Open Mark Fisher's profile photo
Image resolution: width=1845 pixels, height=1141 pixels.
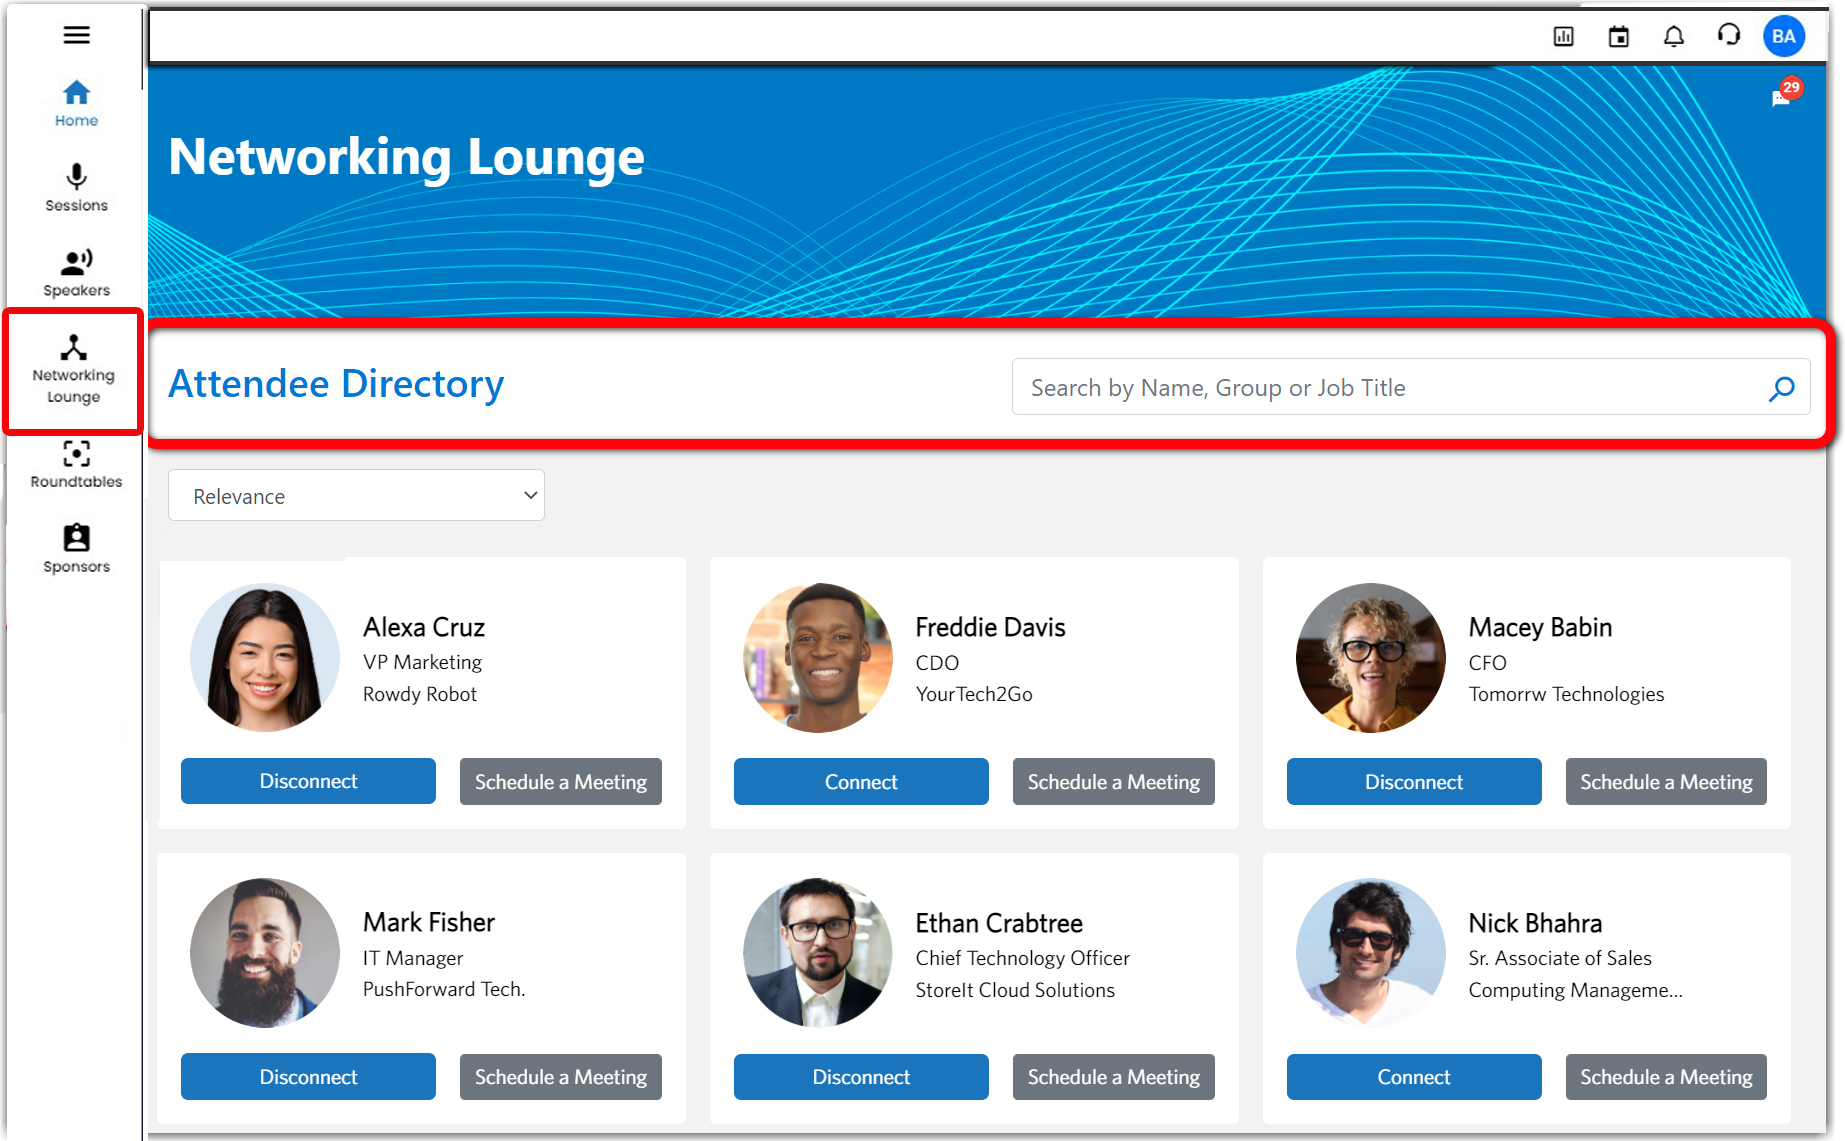[x=265, y=953]
